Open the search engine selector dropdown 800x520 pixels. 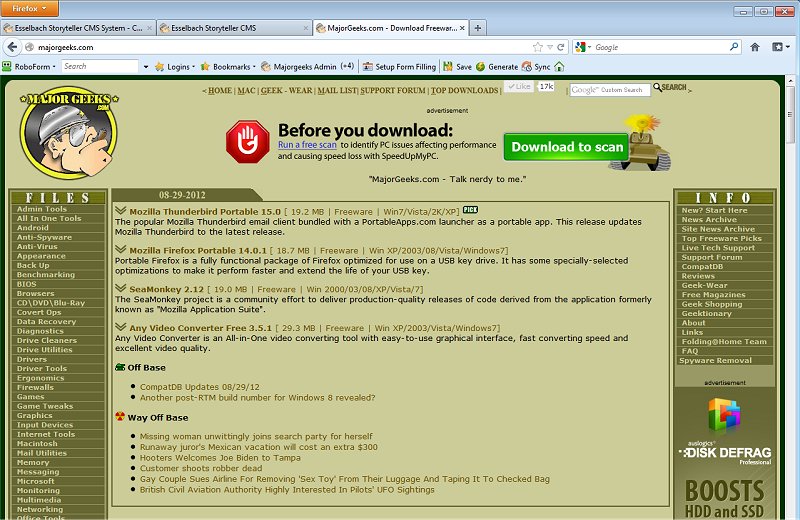coord(589,47)
